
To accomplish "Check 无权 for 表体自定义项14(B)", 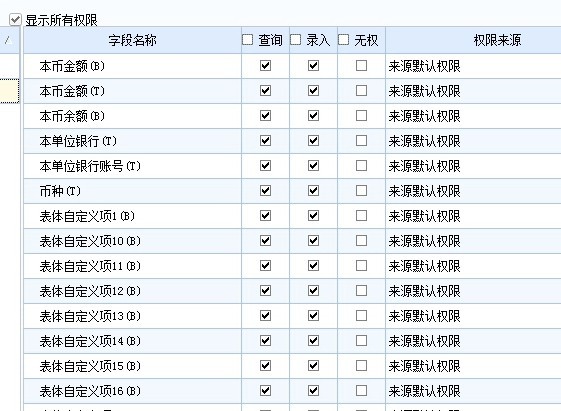I will tap(361, 341).
